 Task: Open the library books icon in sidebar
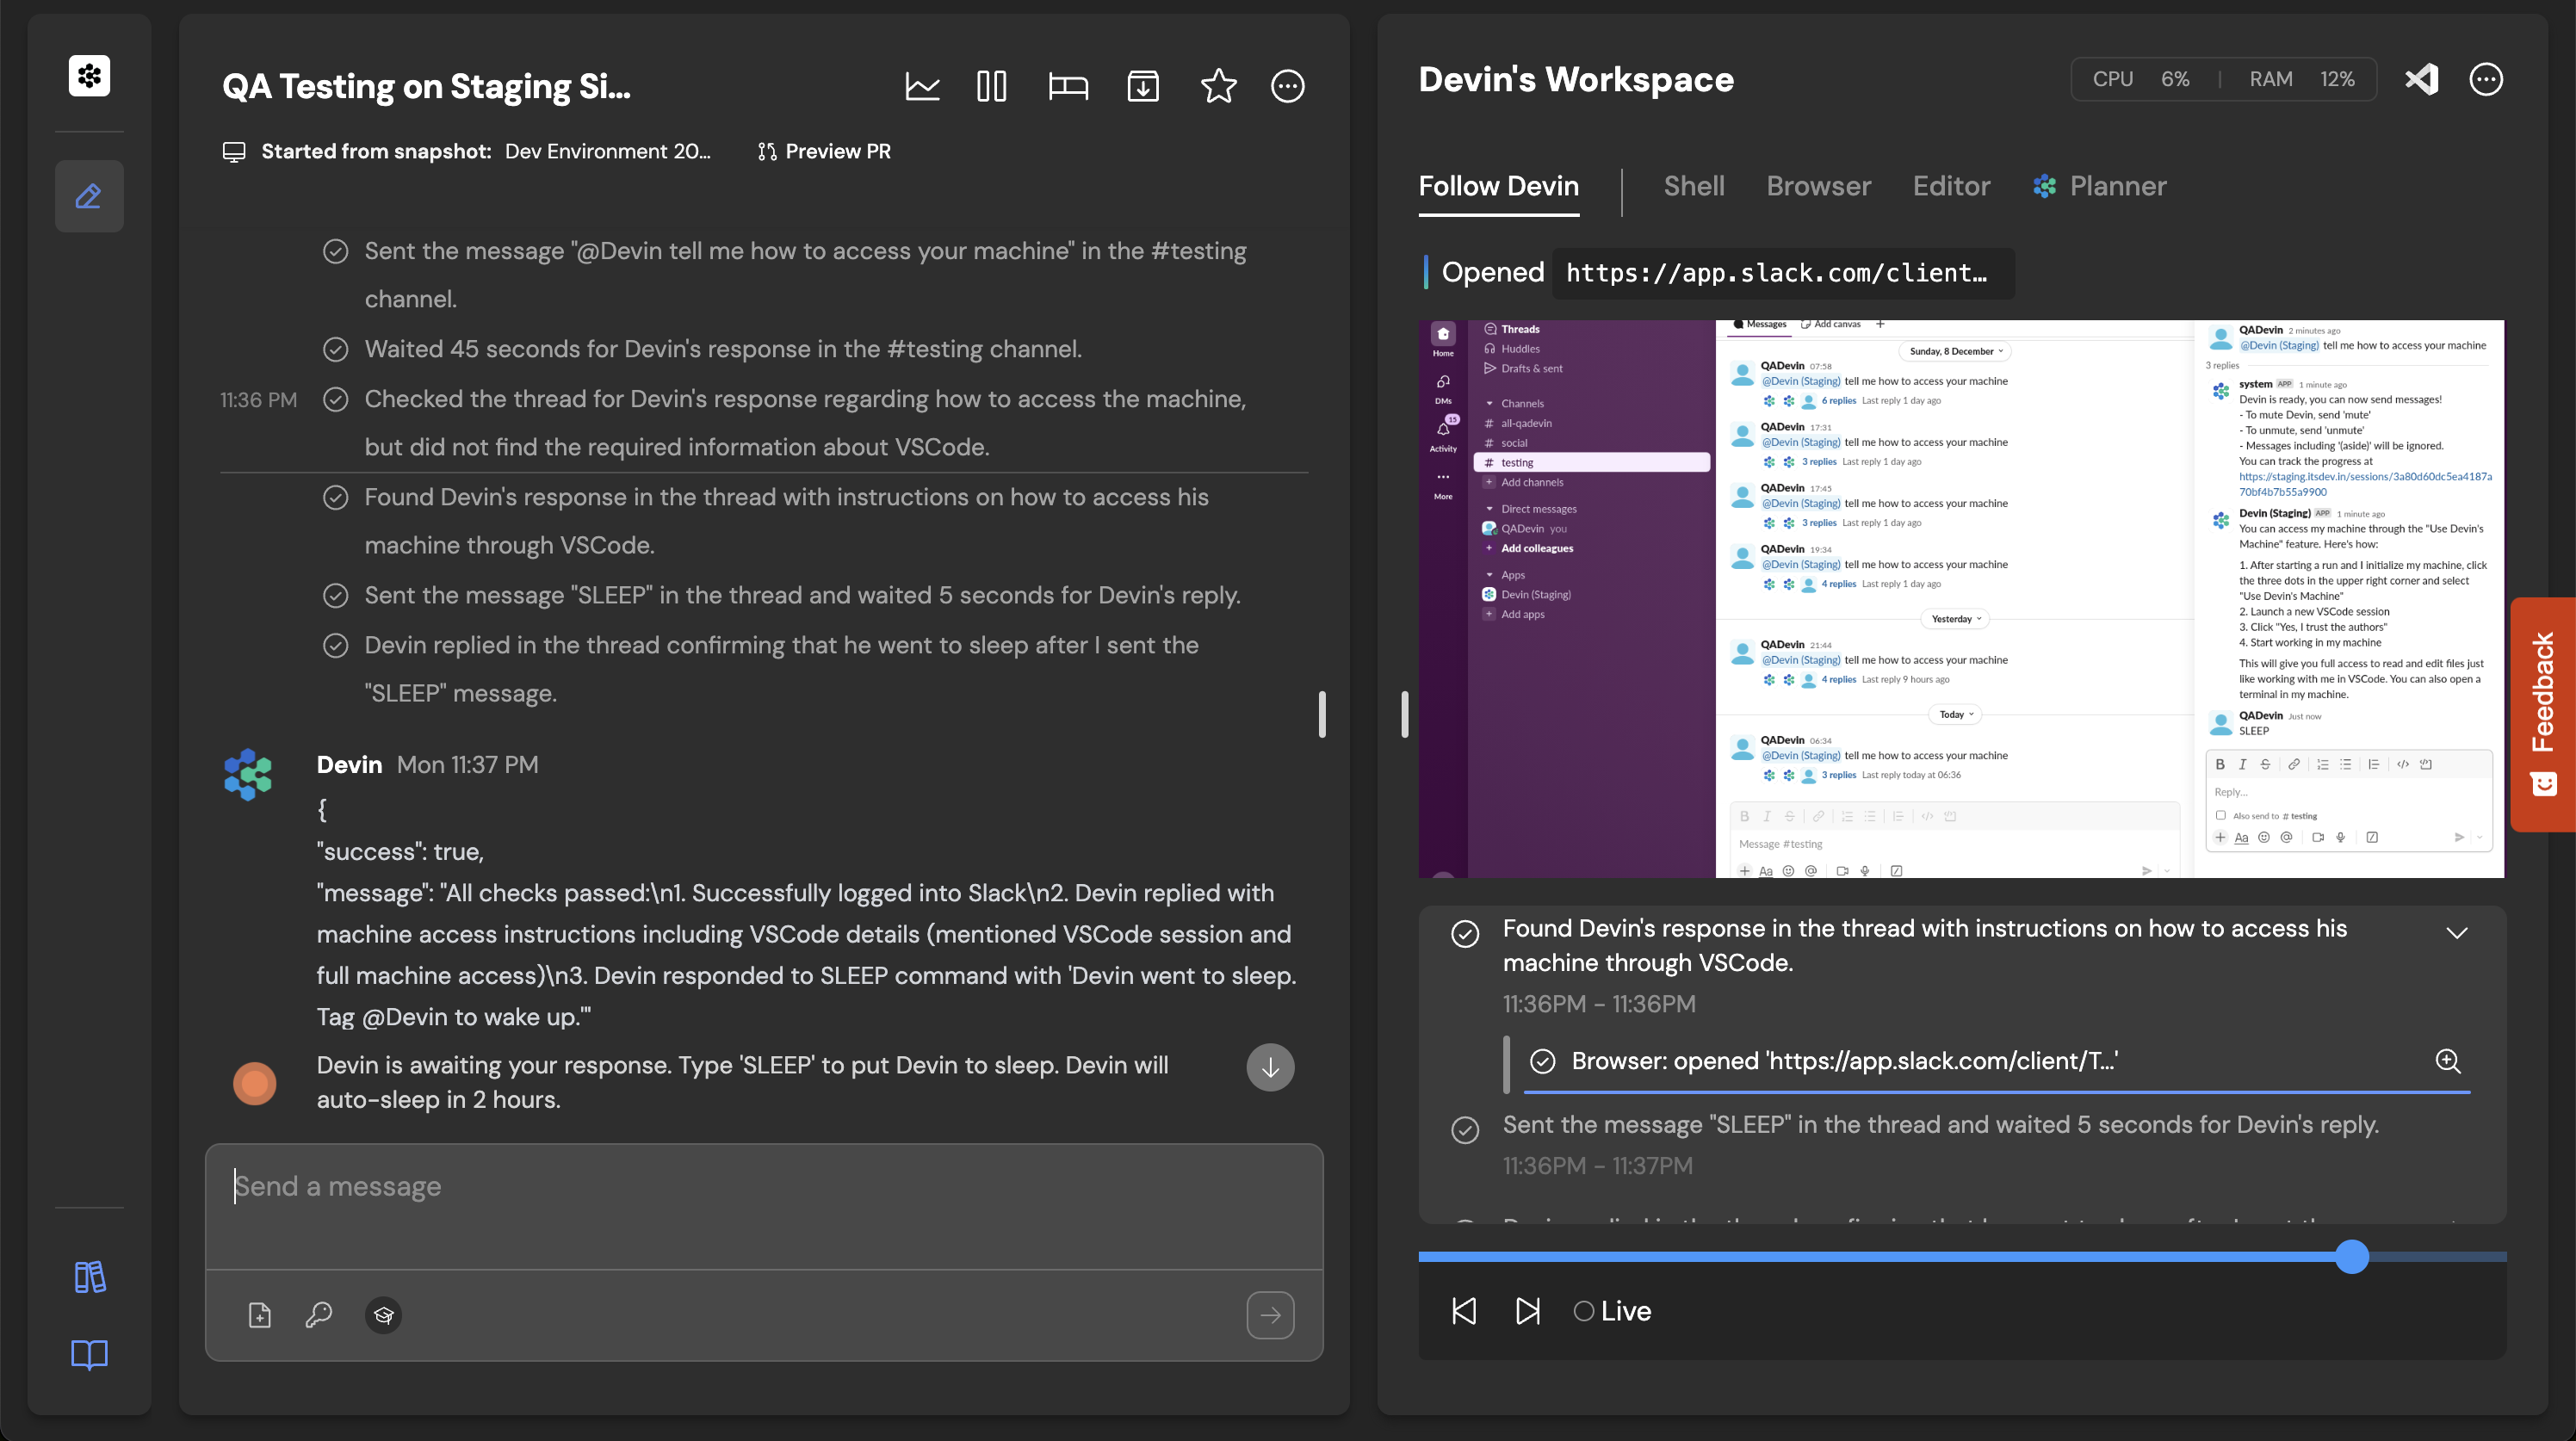[89, 1277]
